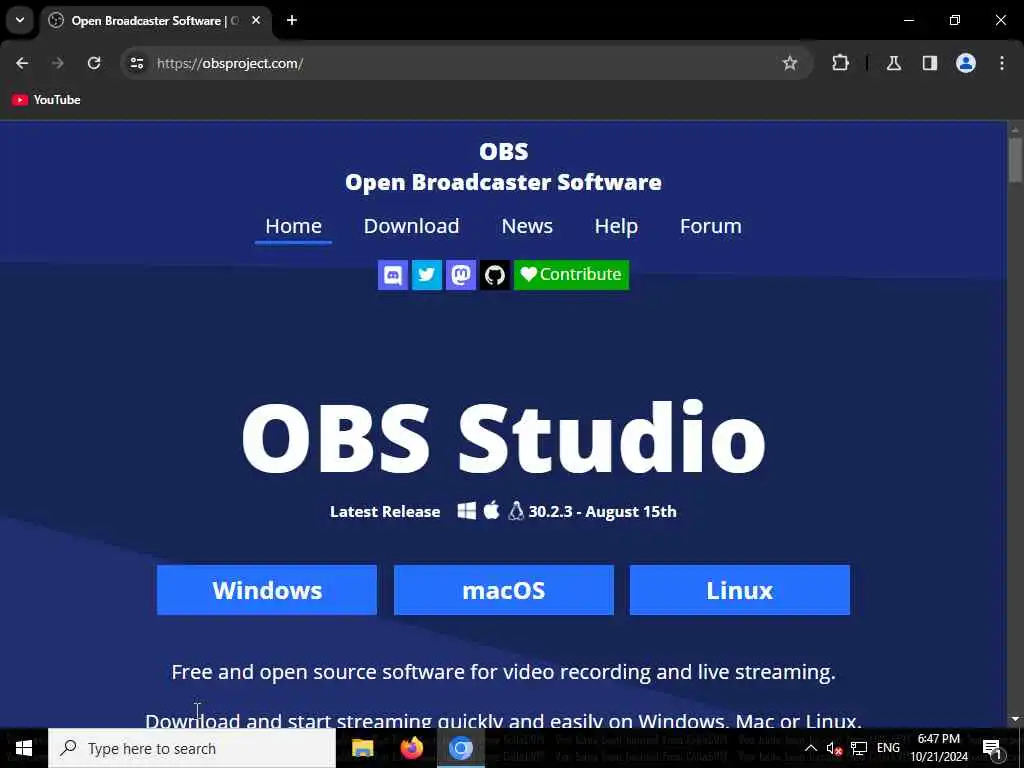Image resolution: width=1024 pixels, height=768 pixels.
Task: Open the network tray icon
Action: 859,748
